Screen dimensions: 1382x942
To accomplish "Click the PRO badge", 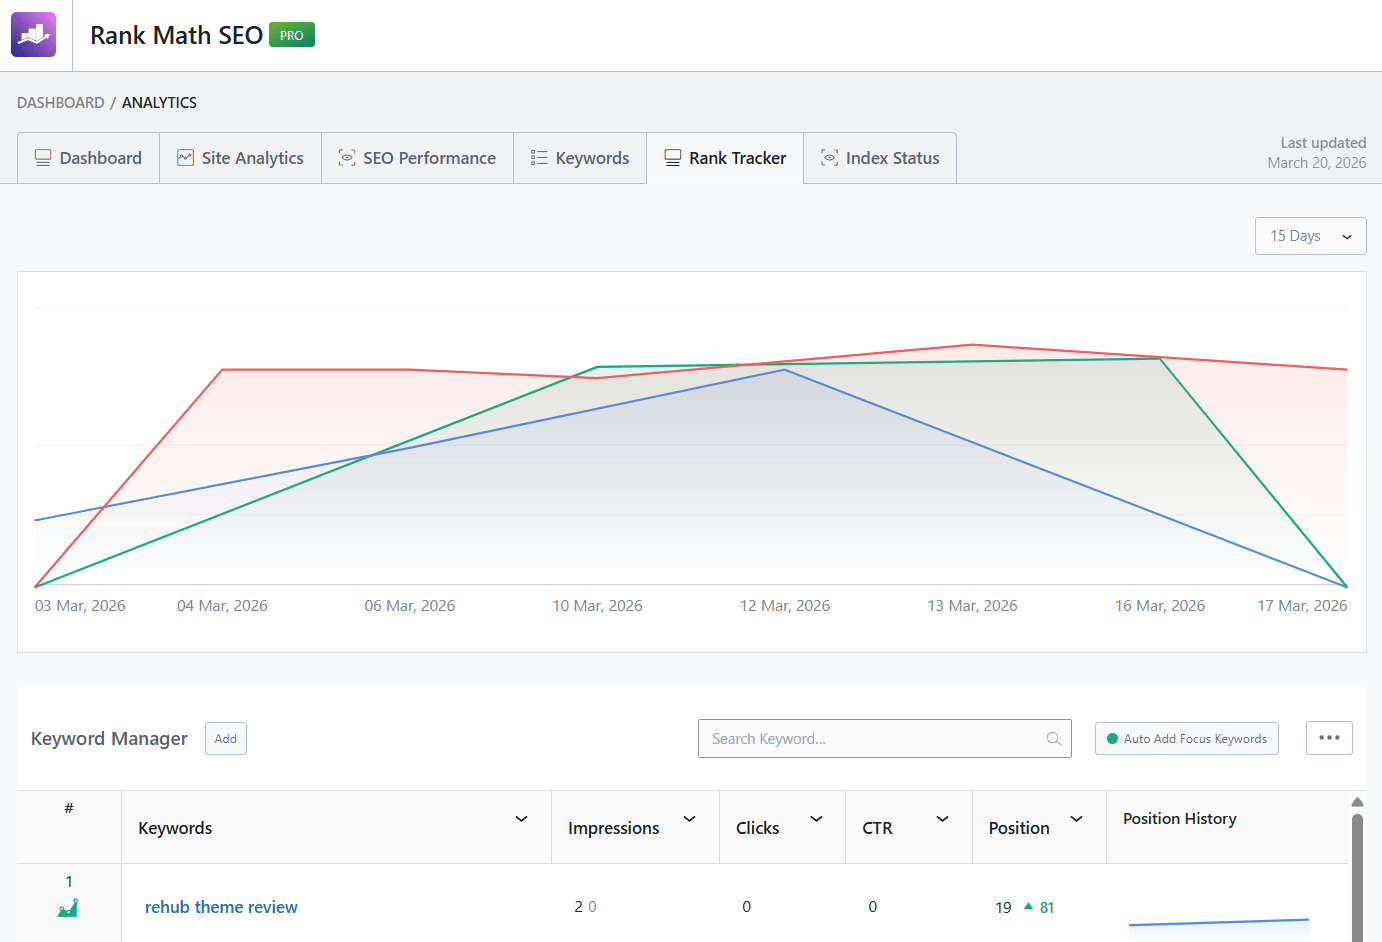I will coord(292,35).
